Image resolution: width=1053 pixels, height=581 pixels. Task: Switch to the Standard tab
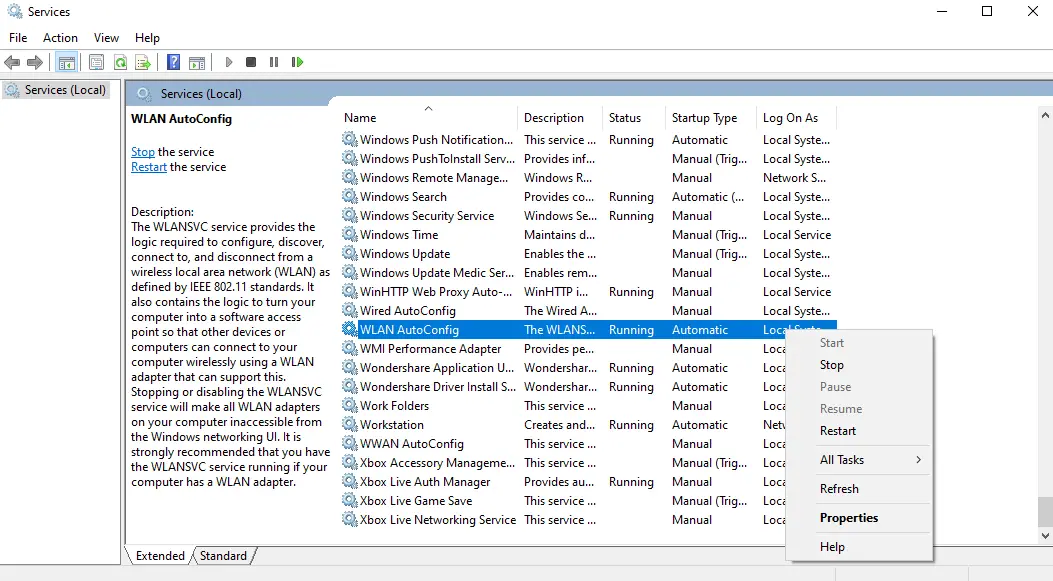[223, 555]
